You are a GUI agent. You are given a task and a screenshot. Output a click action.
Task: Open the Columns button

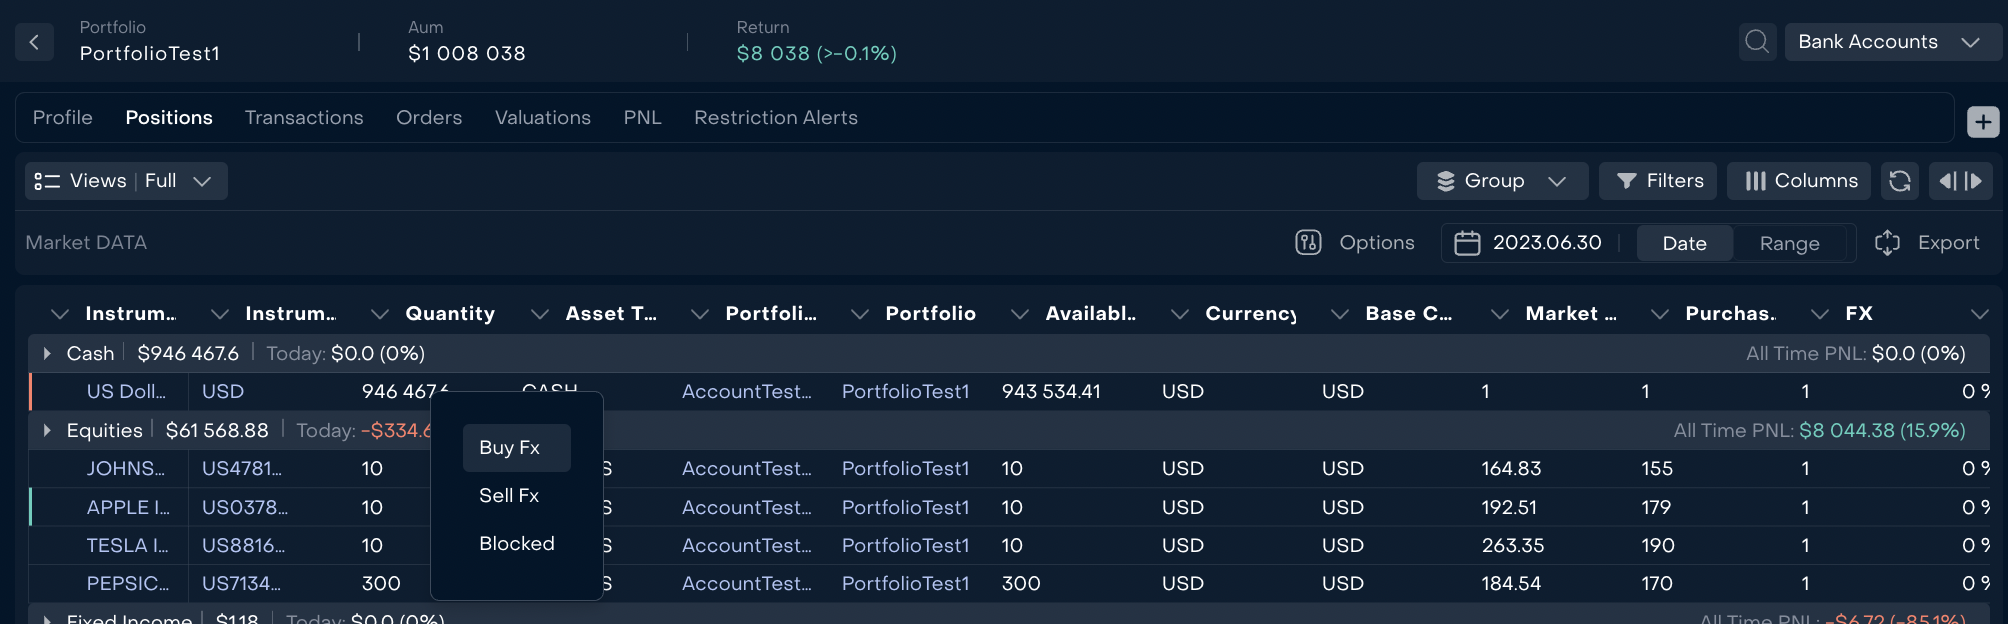click(x=1800, y=181)
